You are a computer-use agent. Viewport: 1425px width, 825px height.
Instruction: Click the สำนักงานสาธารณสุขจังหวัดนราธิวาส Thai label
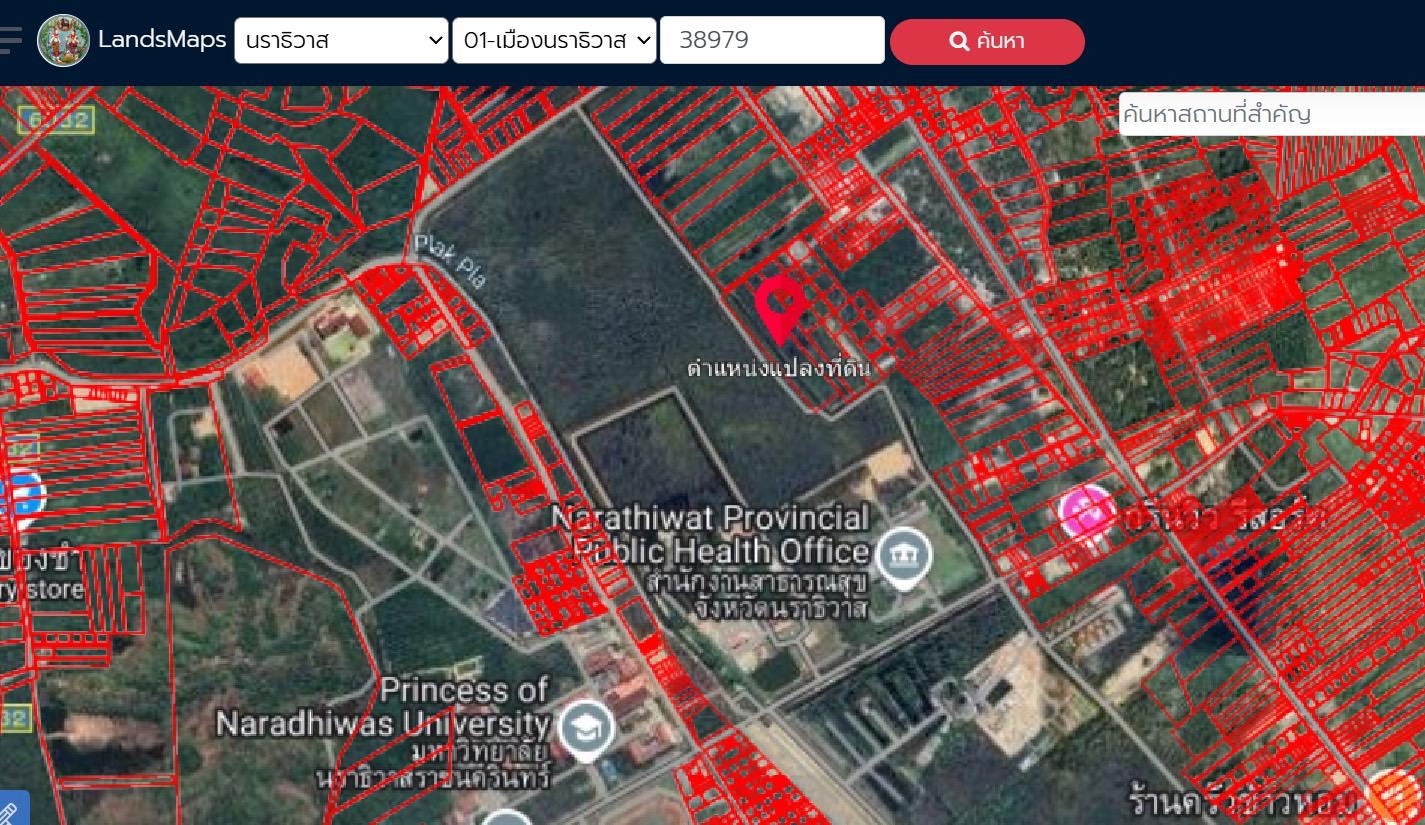pyautogui.click(x=757, y=595)
